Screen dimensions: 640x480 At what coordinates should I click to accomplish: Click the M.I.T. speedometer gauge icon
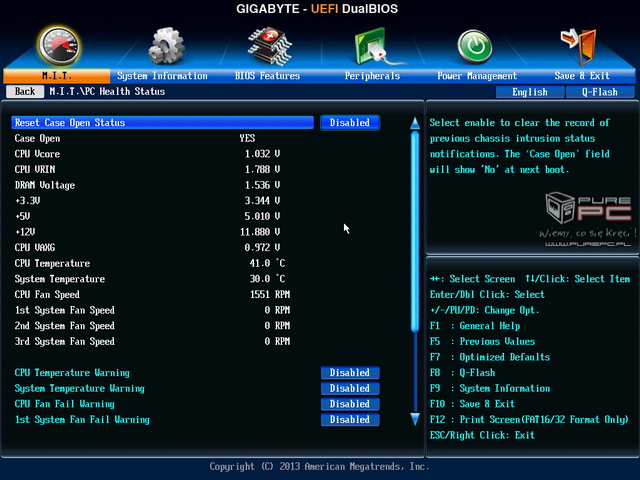coord(59,46)
